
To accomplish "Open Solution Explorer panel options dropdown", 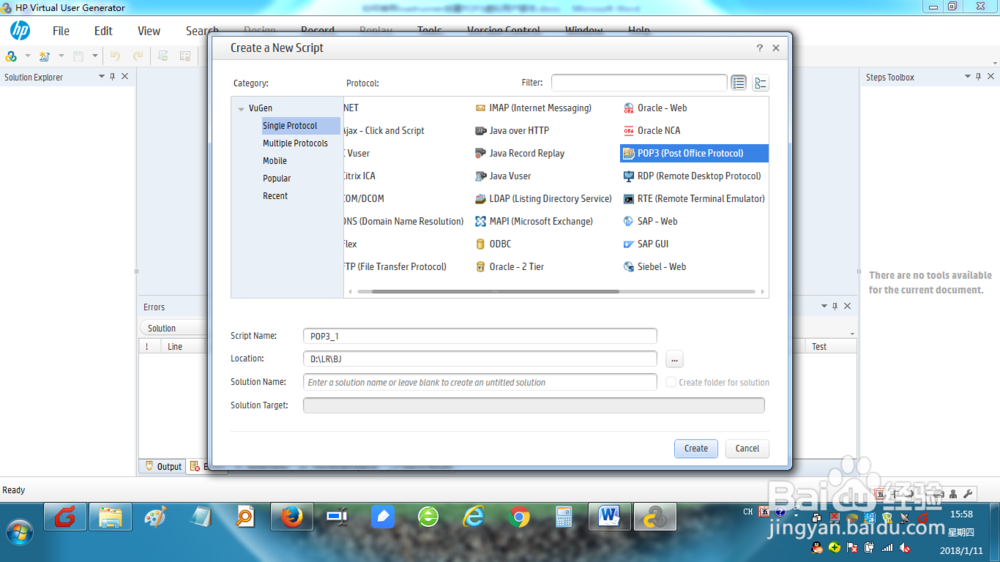I will [x=101, y=77].
